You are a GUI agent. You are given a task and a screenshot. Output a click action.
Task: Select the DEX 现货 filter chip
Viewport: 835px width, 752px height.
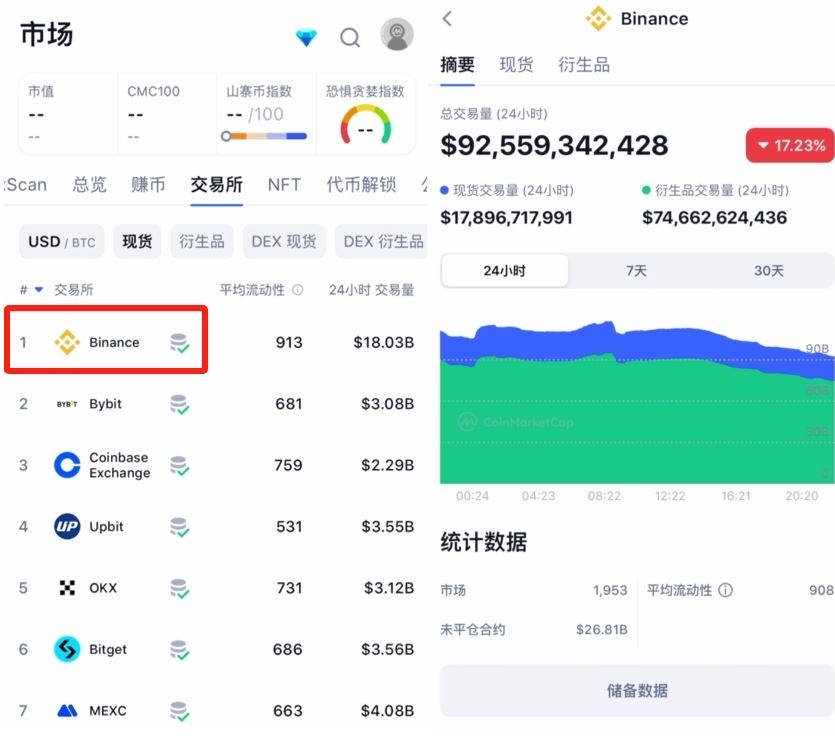(x=284, y=242)
